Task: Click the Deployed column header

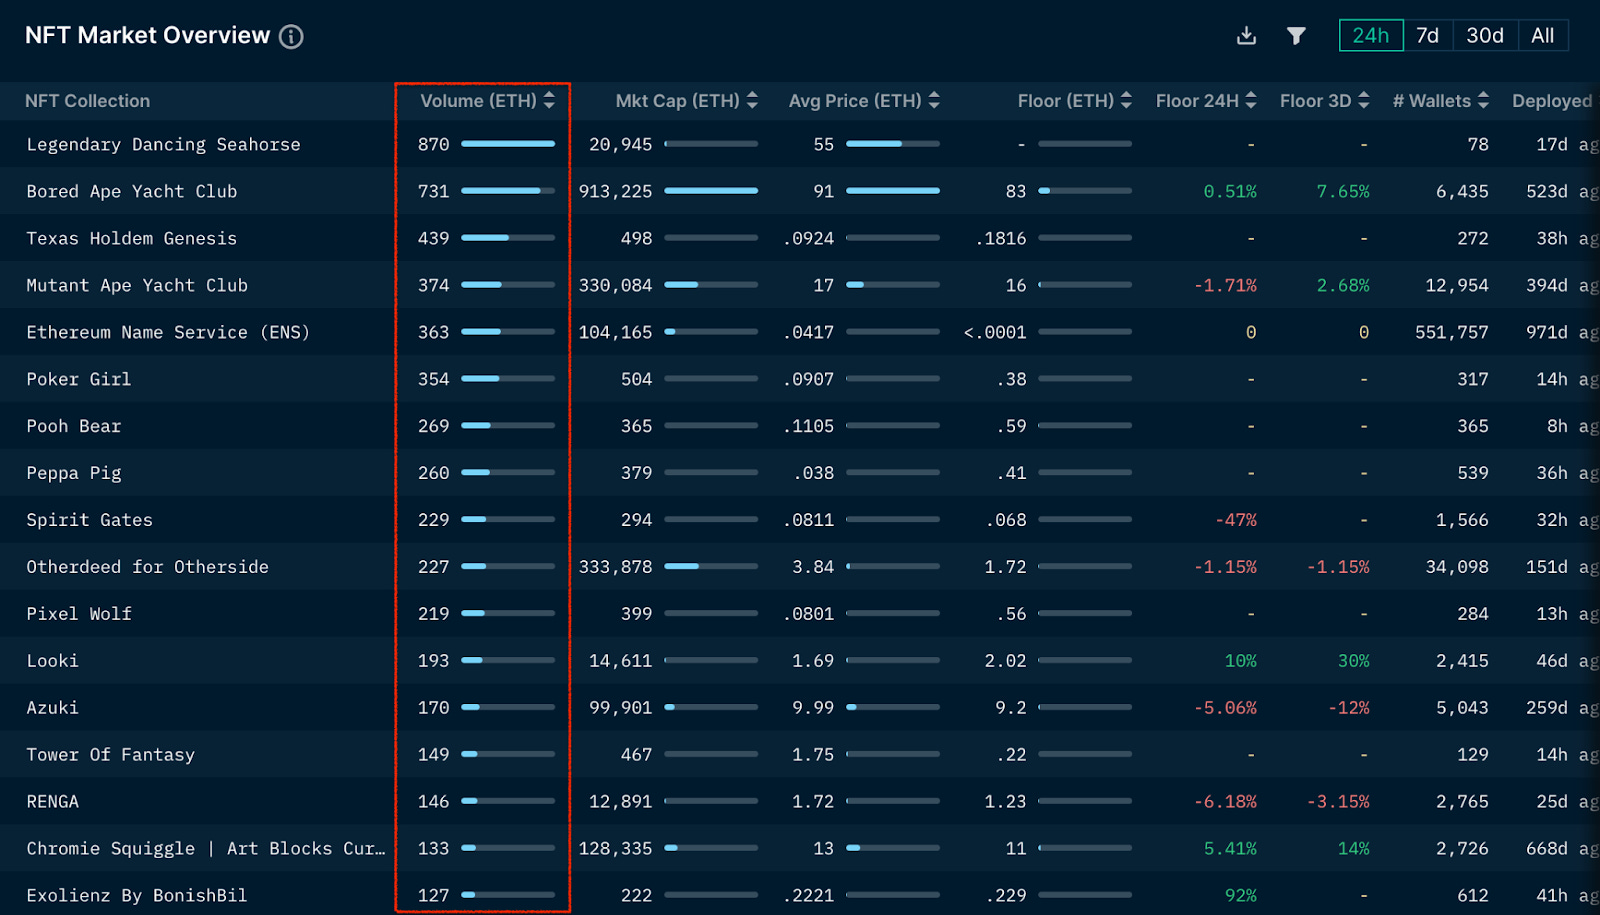Action: [1552, 101]
